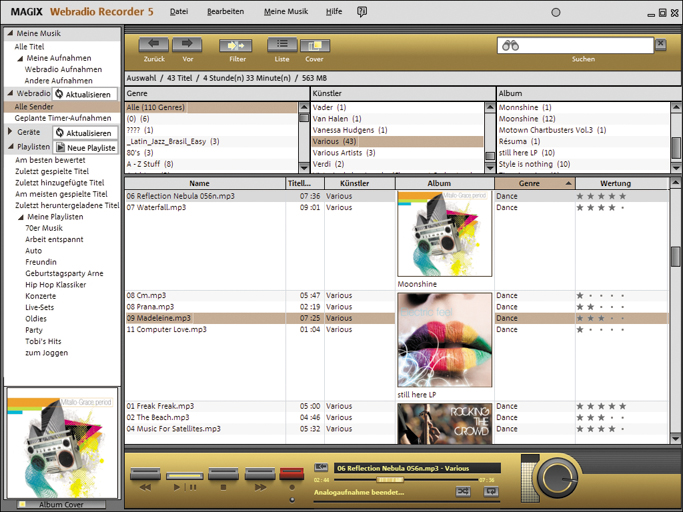683x512 pixels.
Task: Click scroll down arrow of track list
Action: pos(675,438)
